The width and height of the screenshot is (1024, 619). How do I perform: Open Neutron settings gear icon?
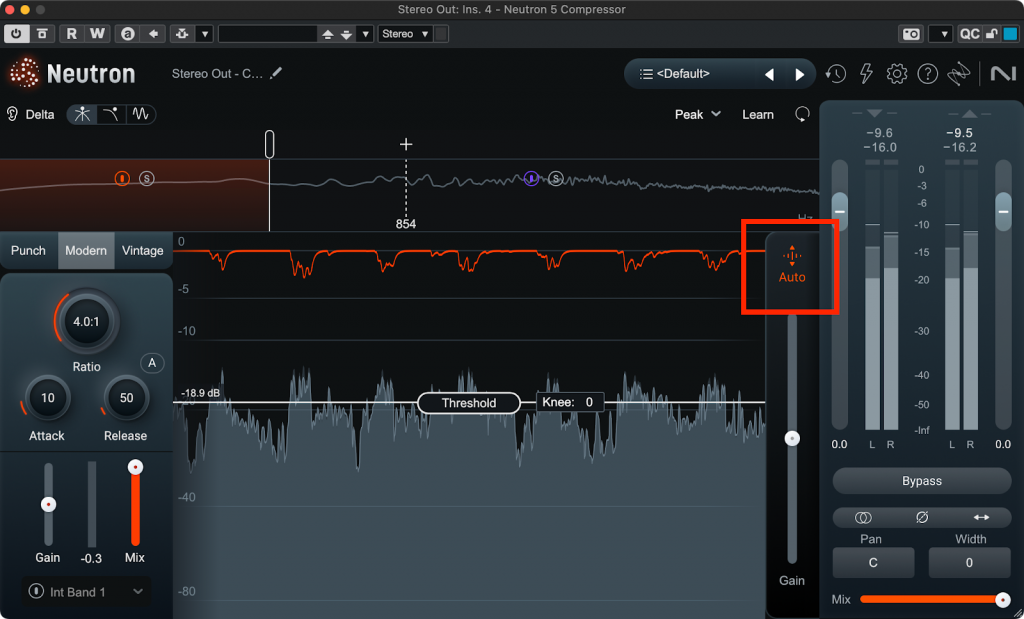(x=897, y=74)
